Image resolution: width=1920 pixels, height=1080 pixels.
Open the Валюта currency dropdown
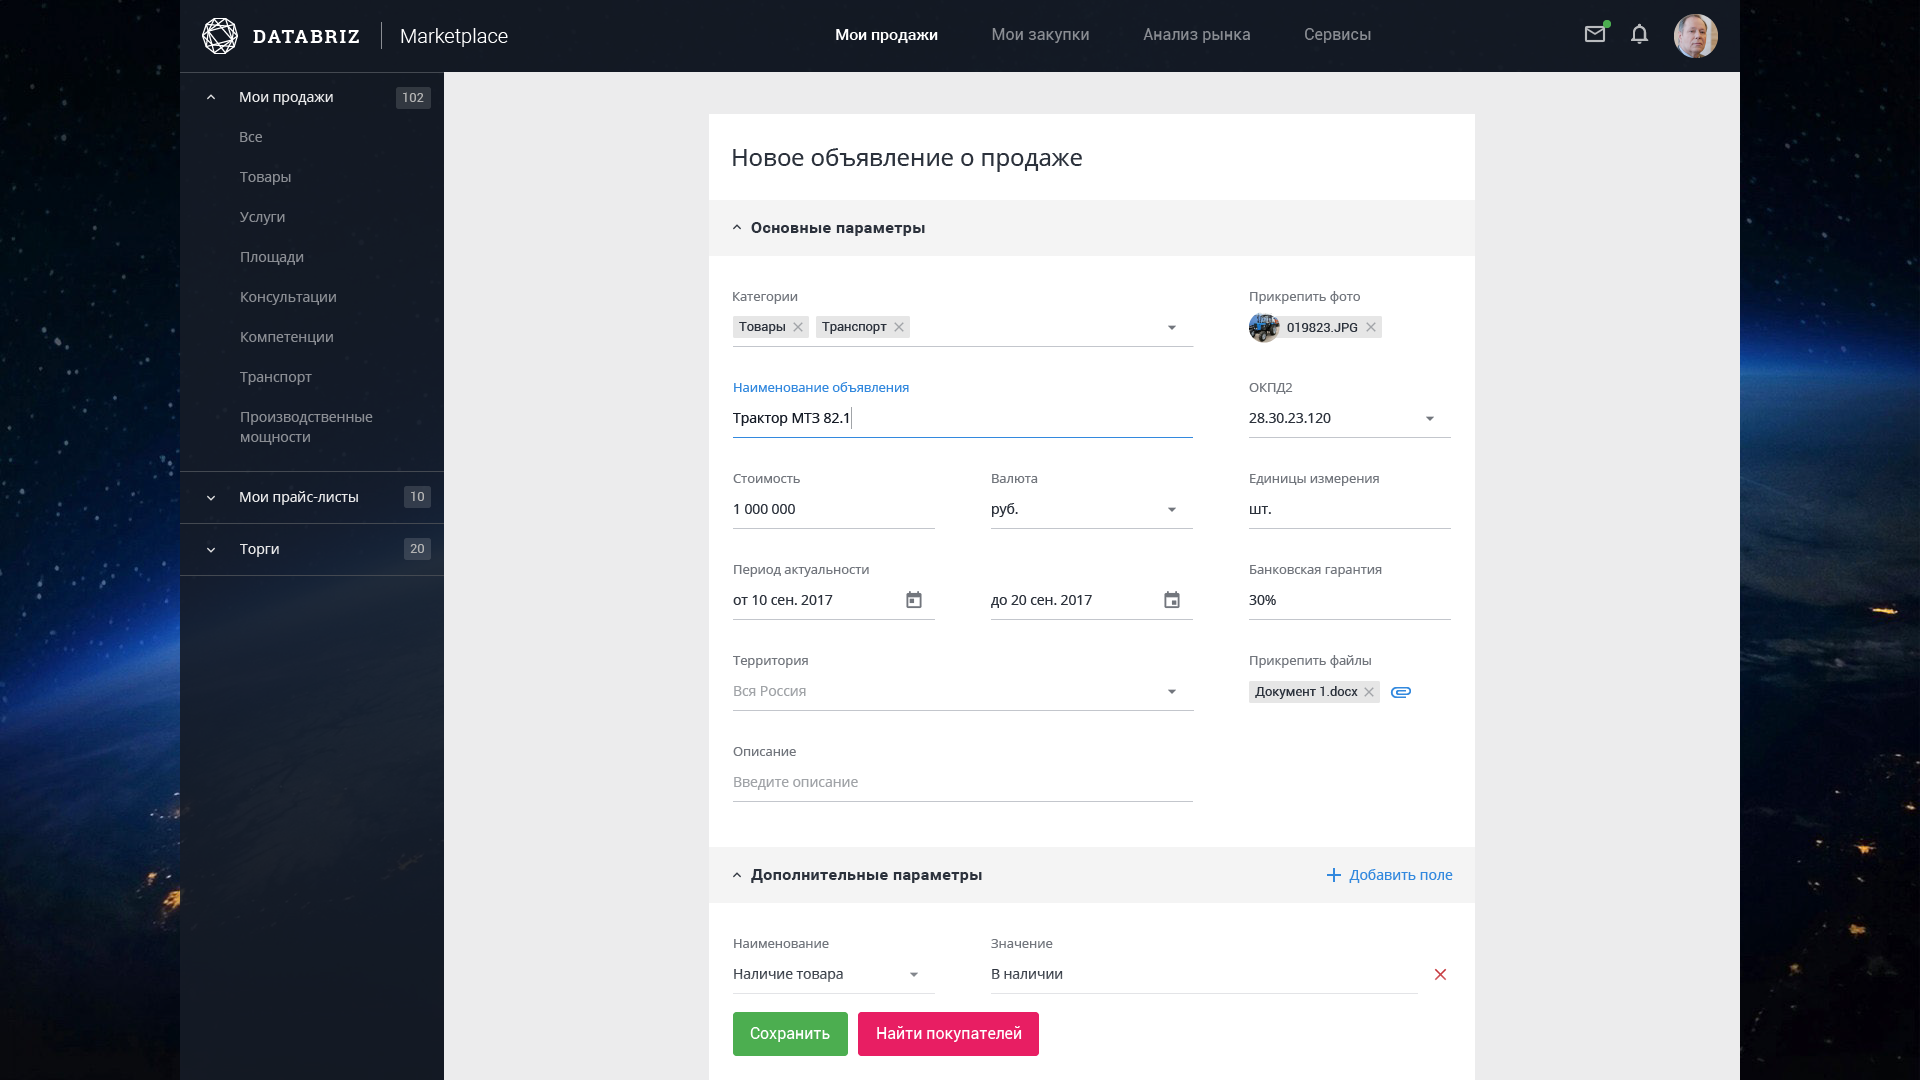[1171, 510]
